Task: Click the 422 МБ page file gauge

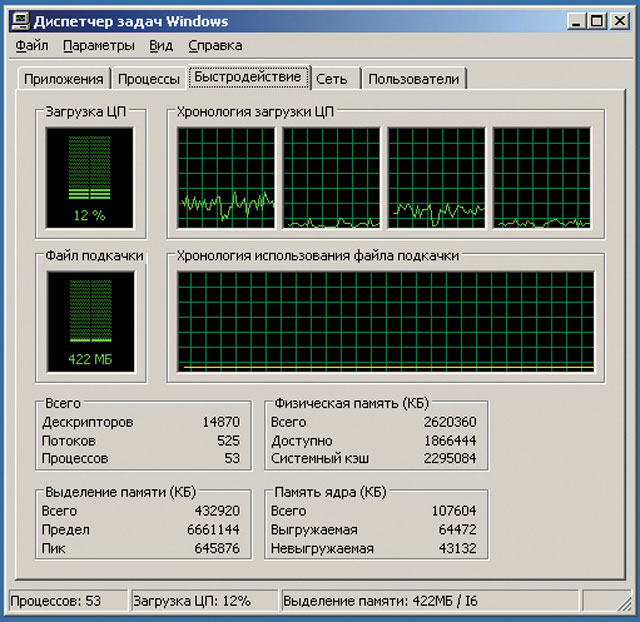Action: coord(90,322)
